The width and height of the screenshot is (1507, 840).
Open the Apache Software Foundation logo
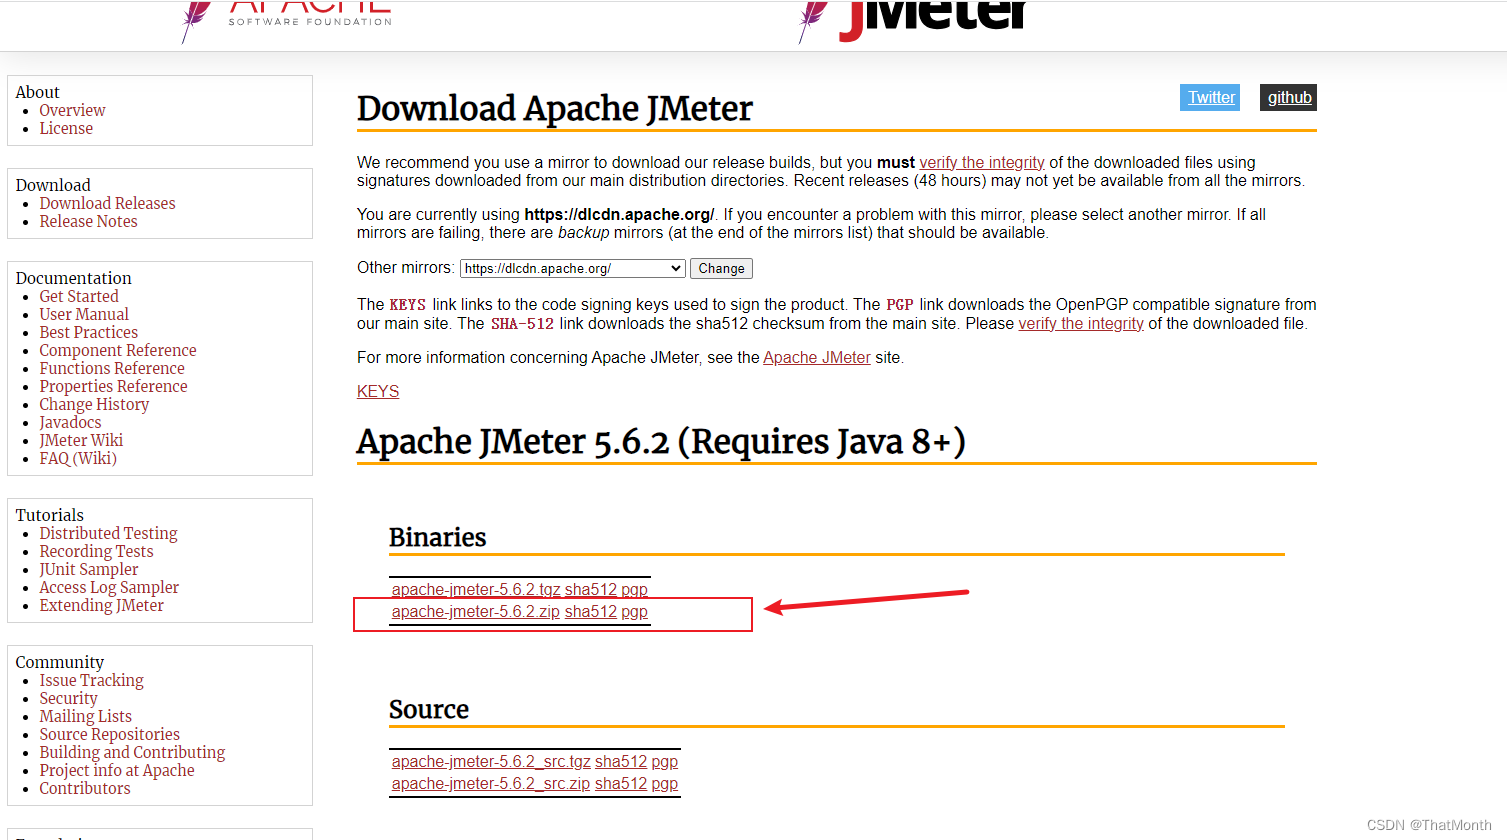(287, 20)
